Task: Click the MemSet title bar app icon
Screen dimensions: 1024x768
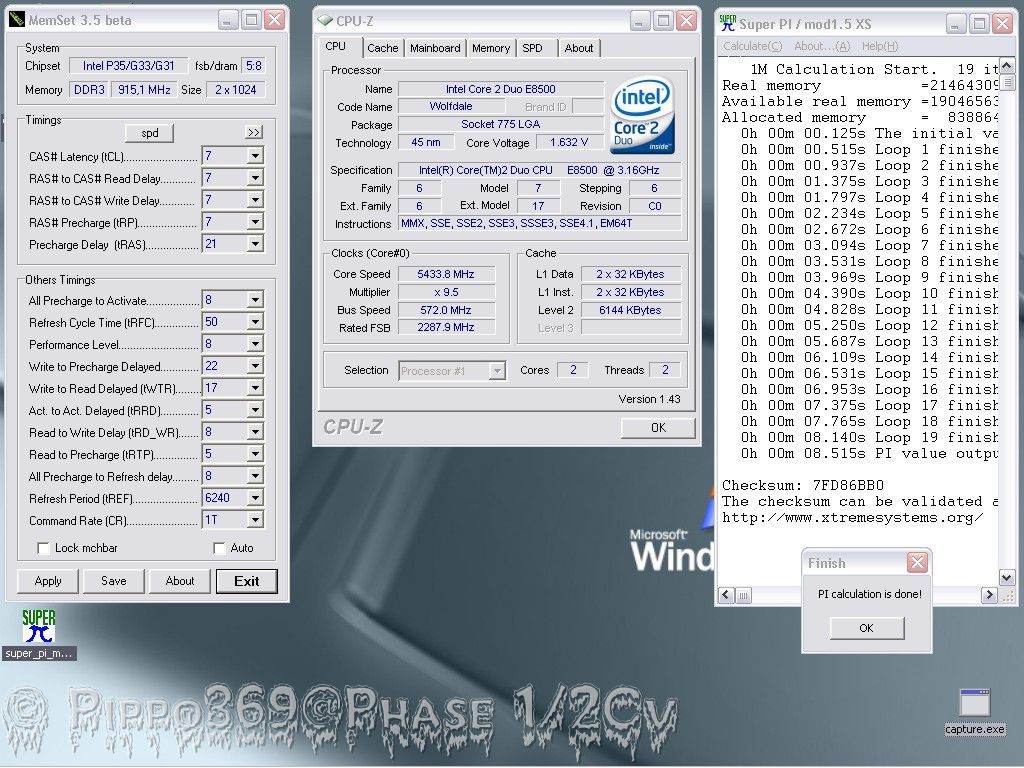Action: (x=17, y=20)
